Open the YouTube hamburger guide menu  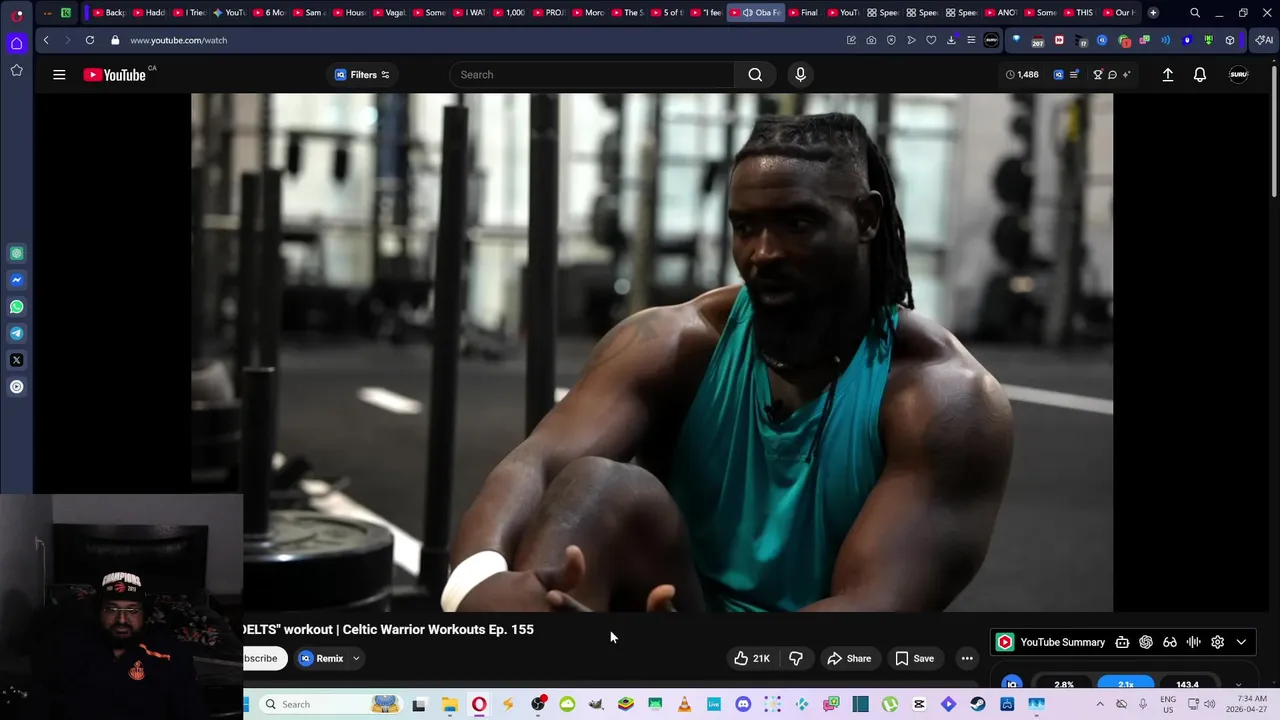click(59, 75)
